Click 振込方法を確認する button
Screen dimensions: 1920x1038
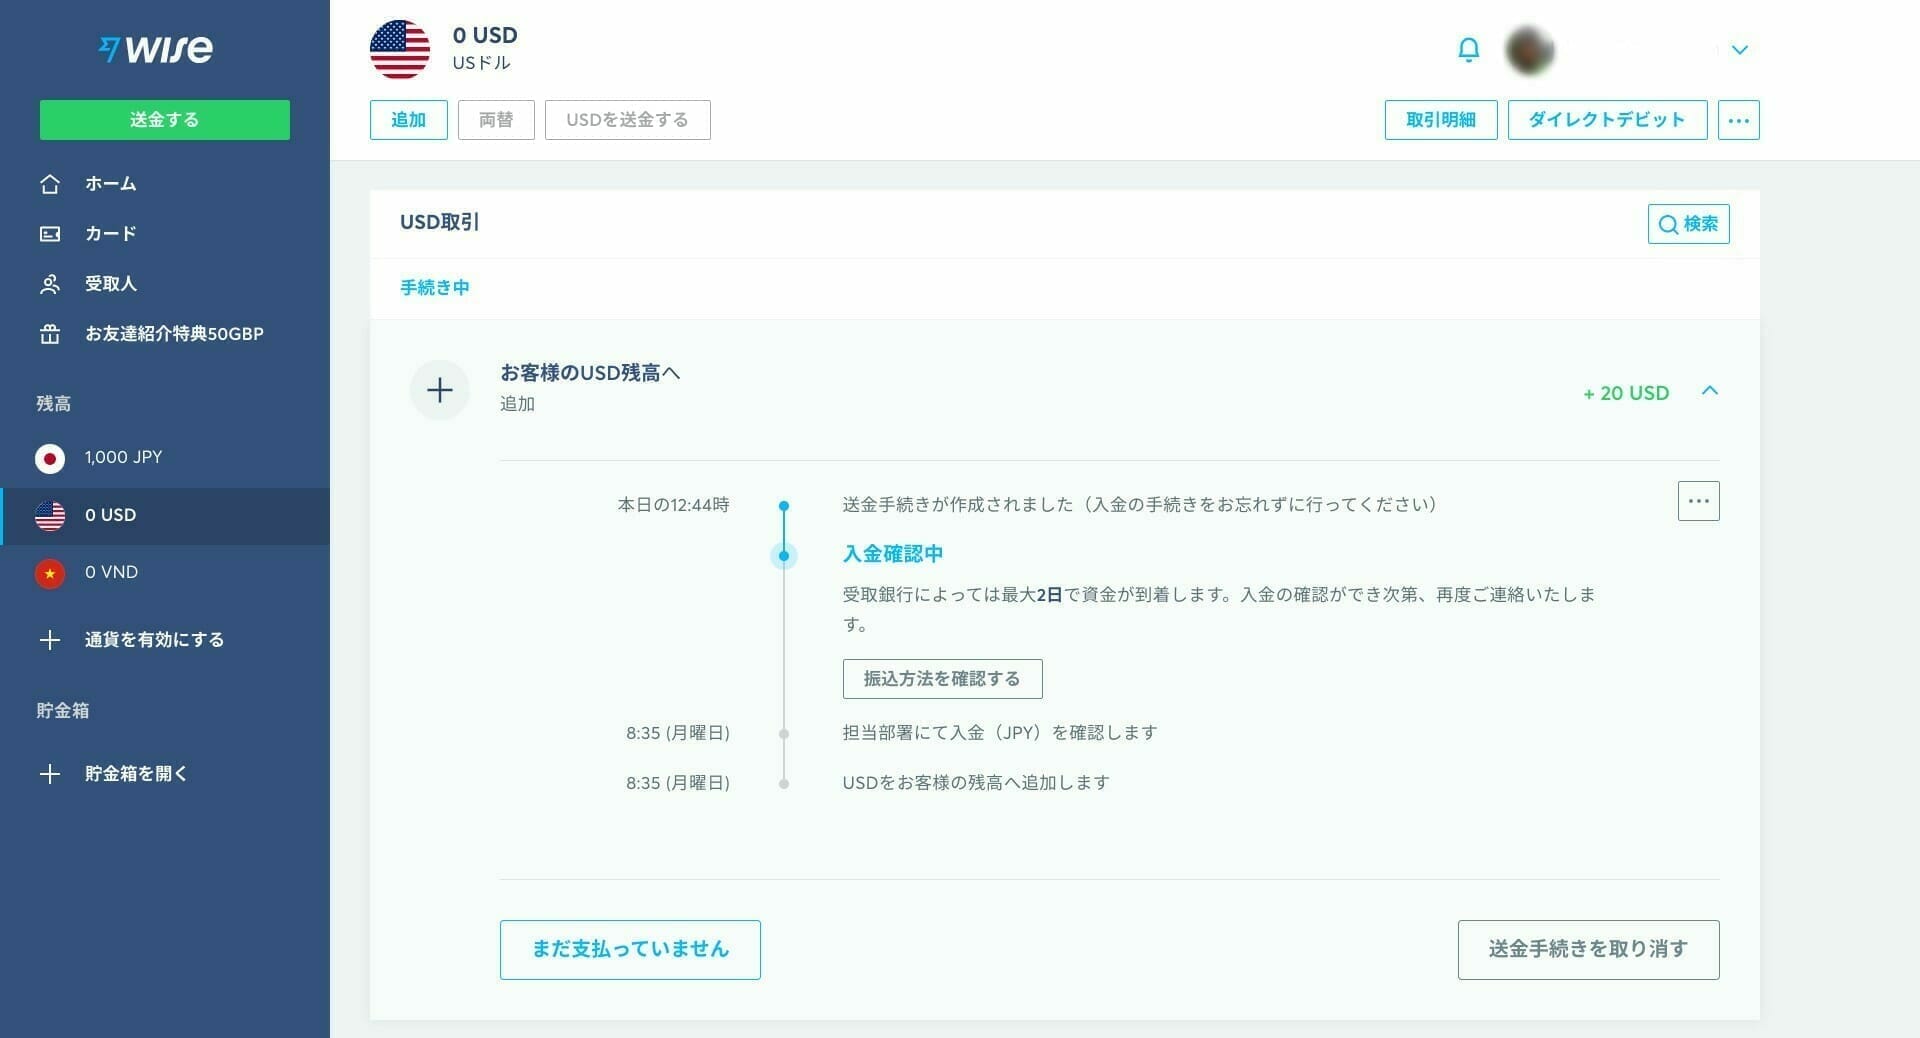click(943, 679)
